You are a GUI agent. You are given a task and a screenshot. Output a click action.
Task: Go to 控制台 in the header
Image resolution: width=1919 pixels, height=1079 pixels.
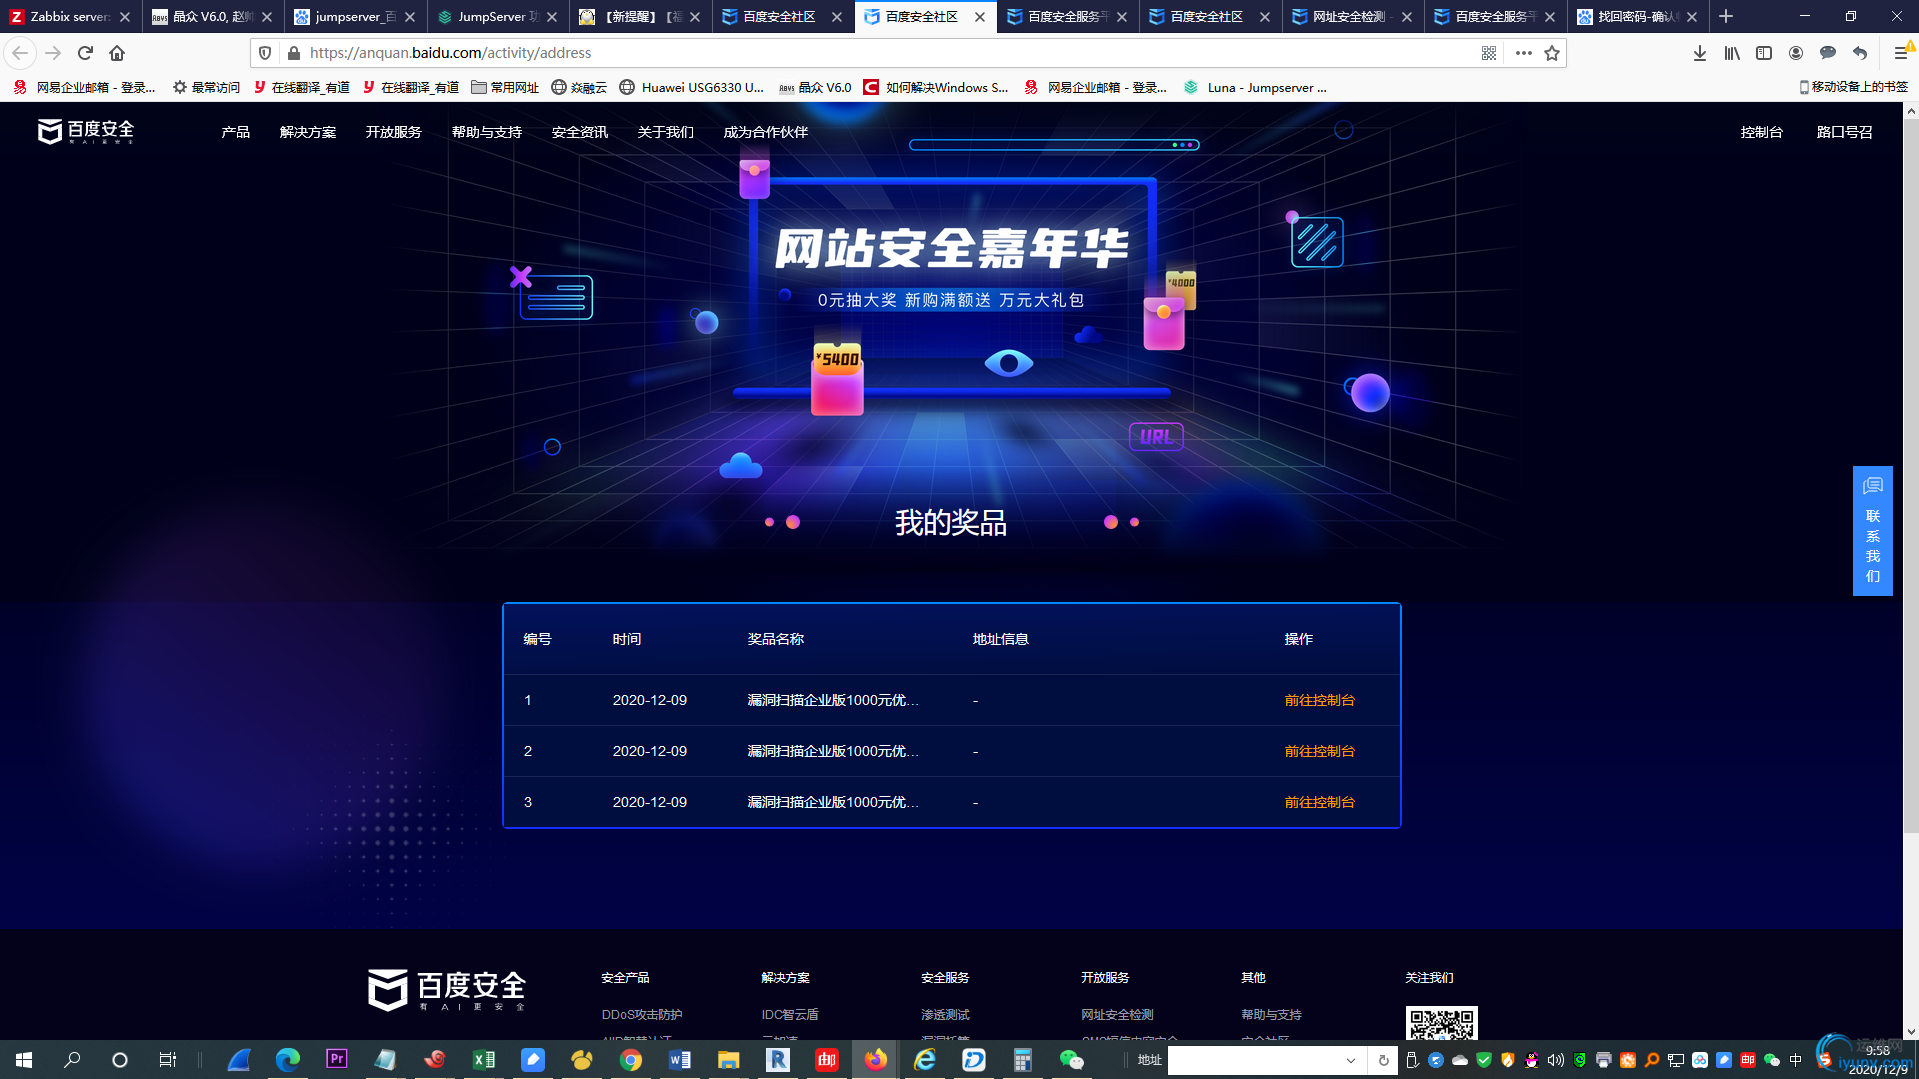1762,132
